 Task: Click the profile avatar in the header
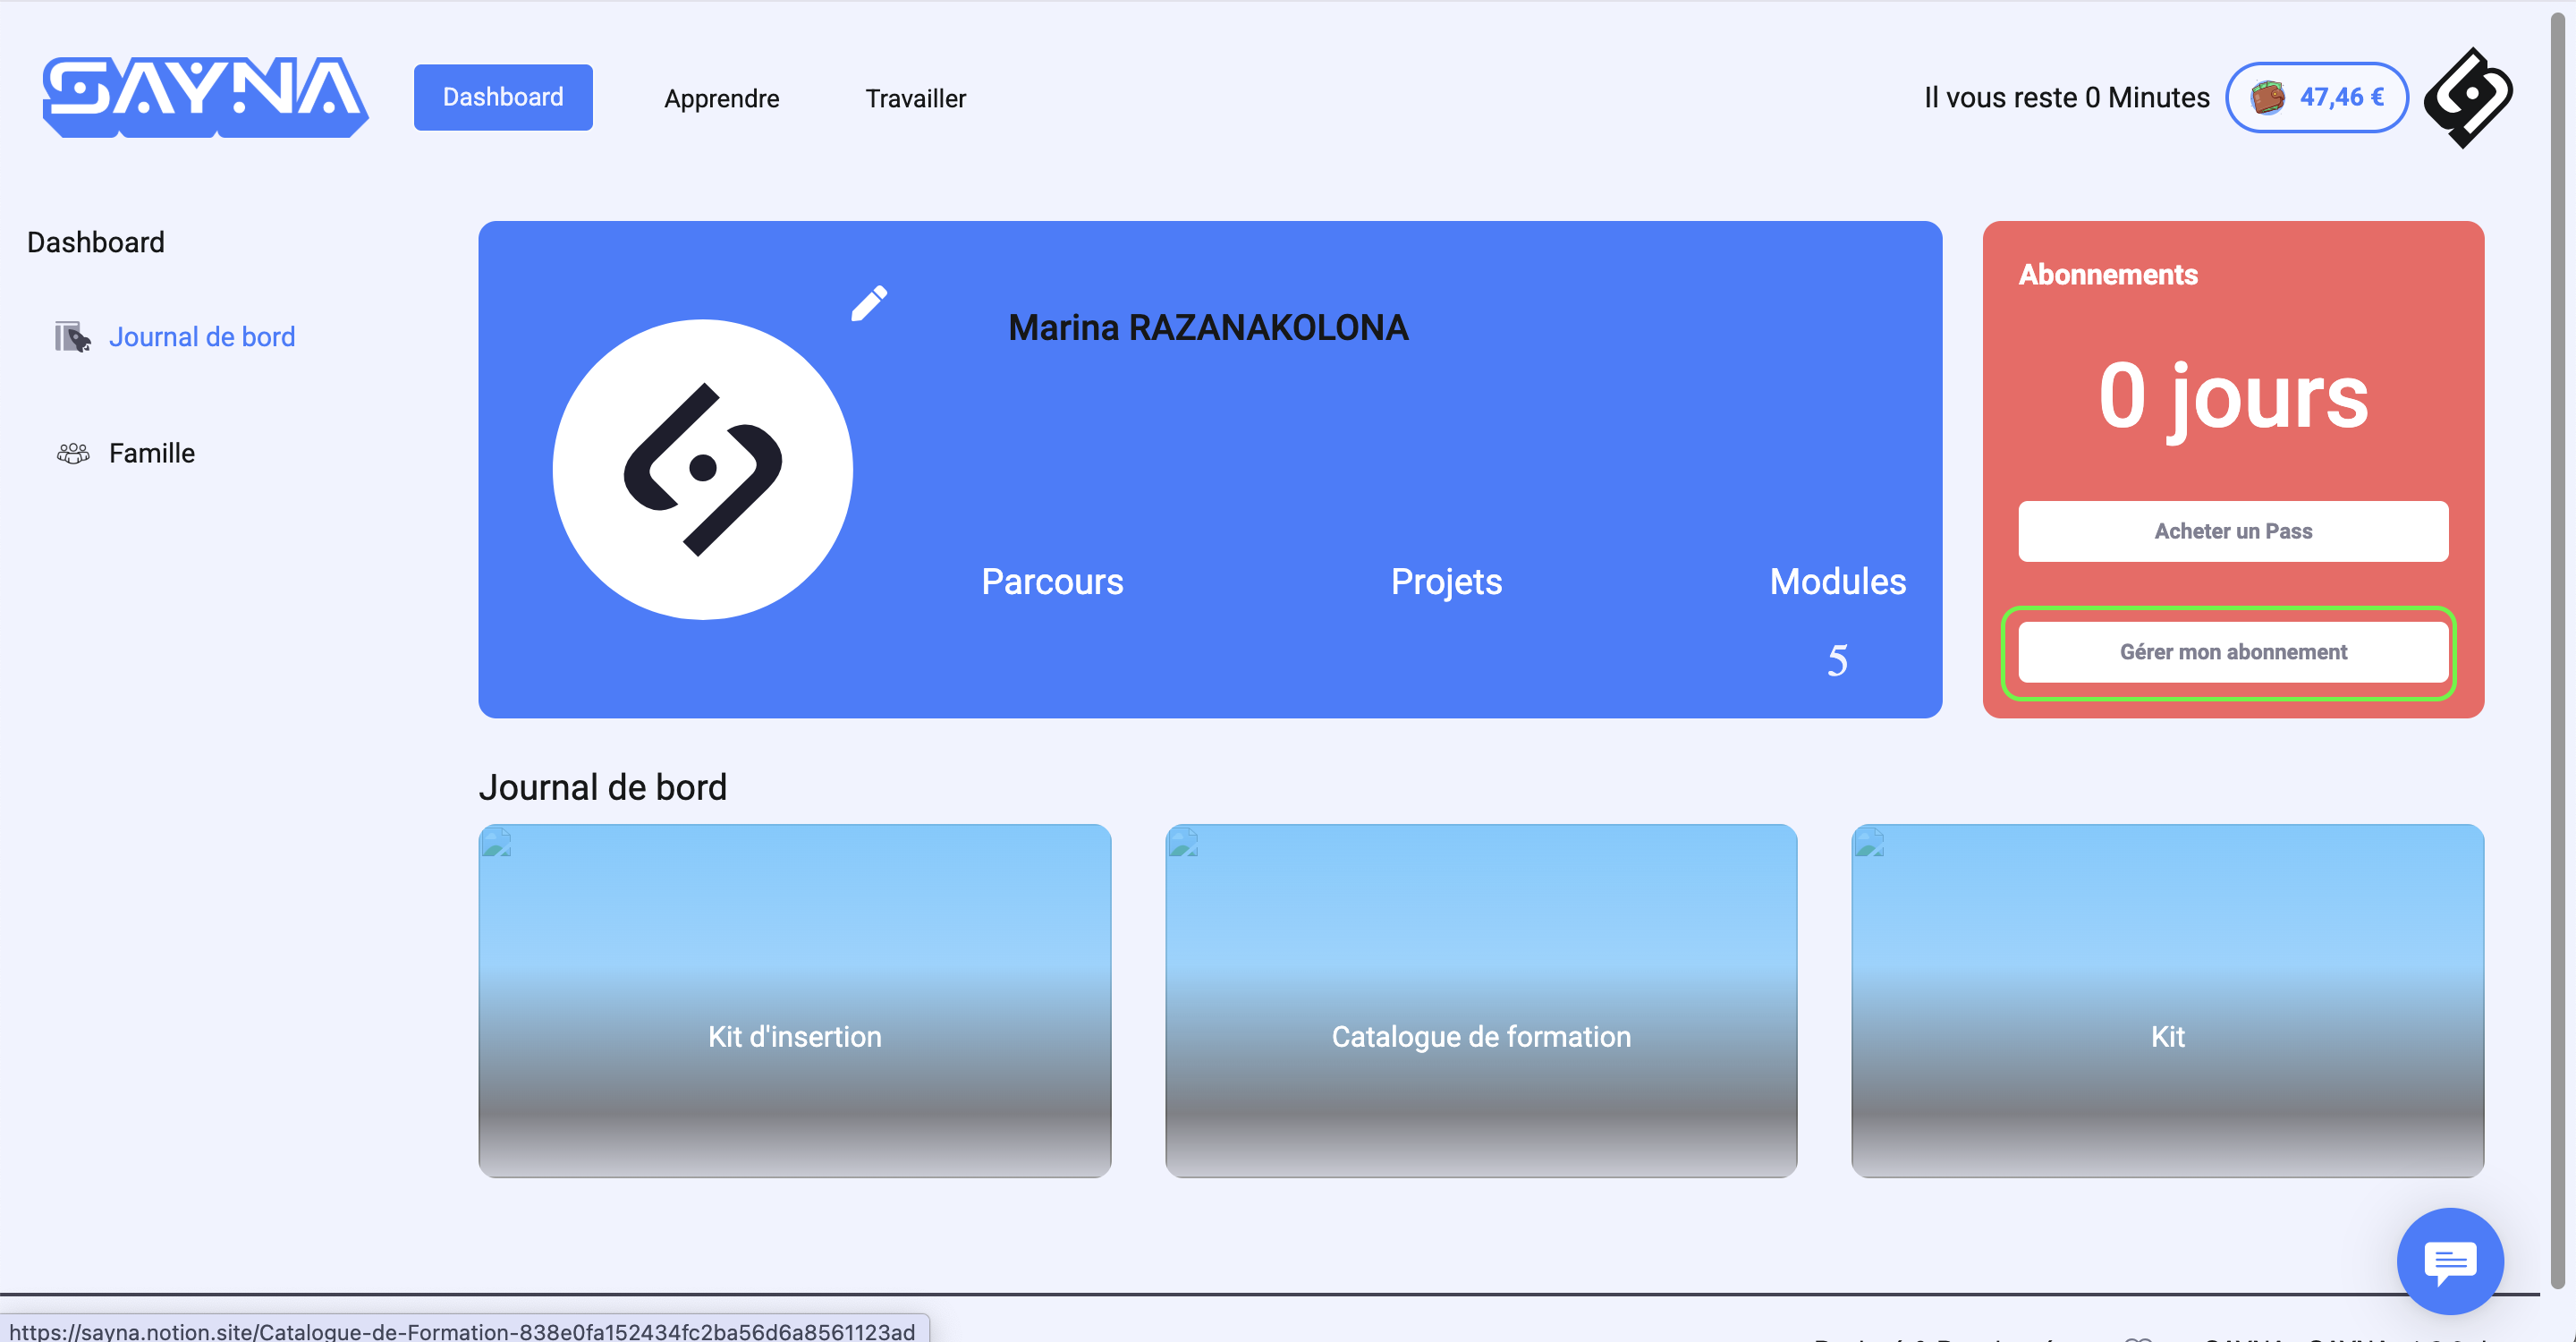2468,97
